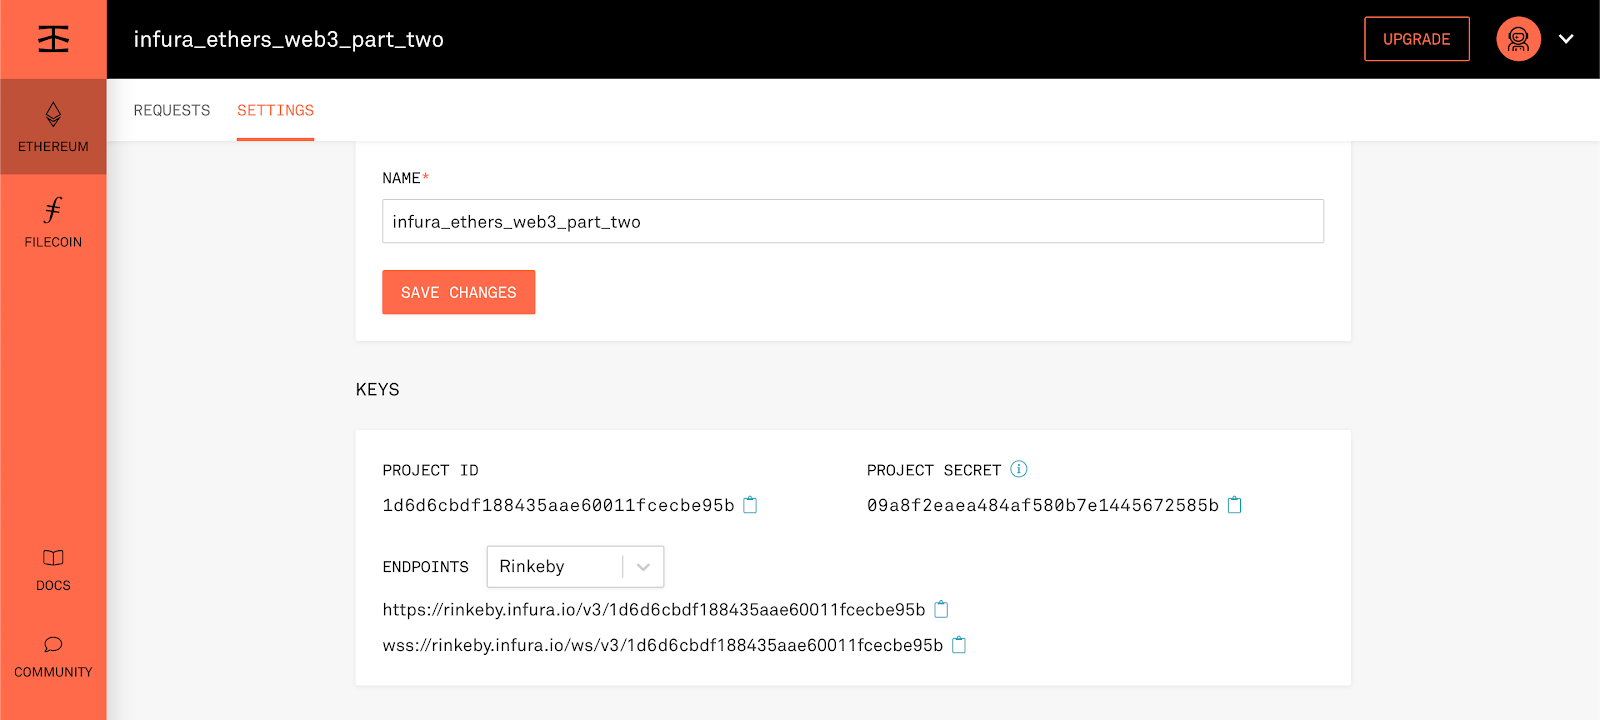Click the KEYS section heading

click(x=377, y=389)
